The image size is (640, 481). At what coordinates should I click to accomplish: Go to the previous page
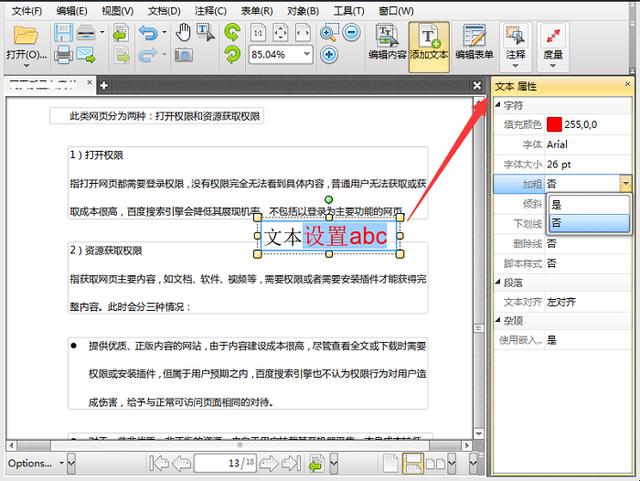click(x=182, y=463)
